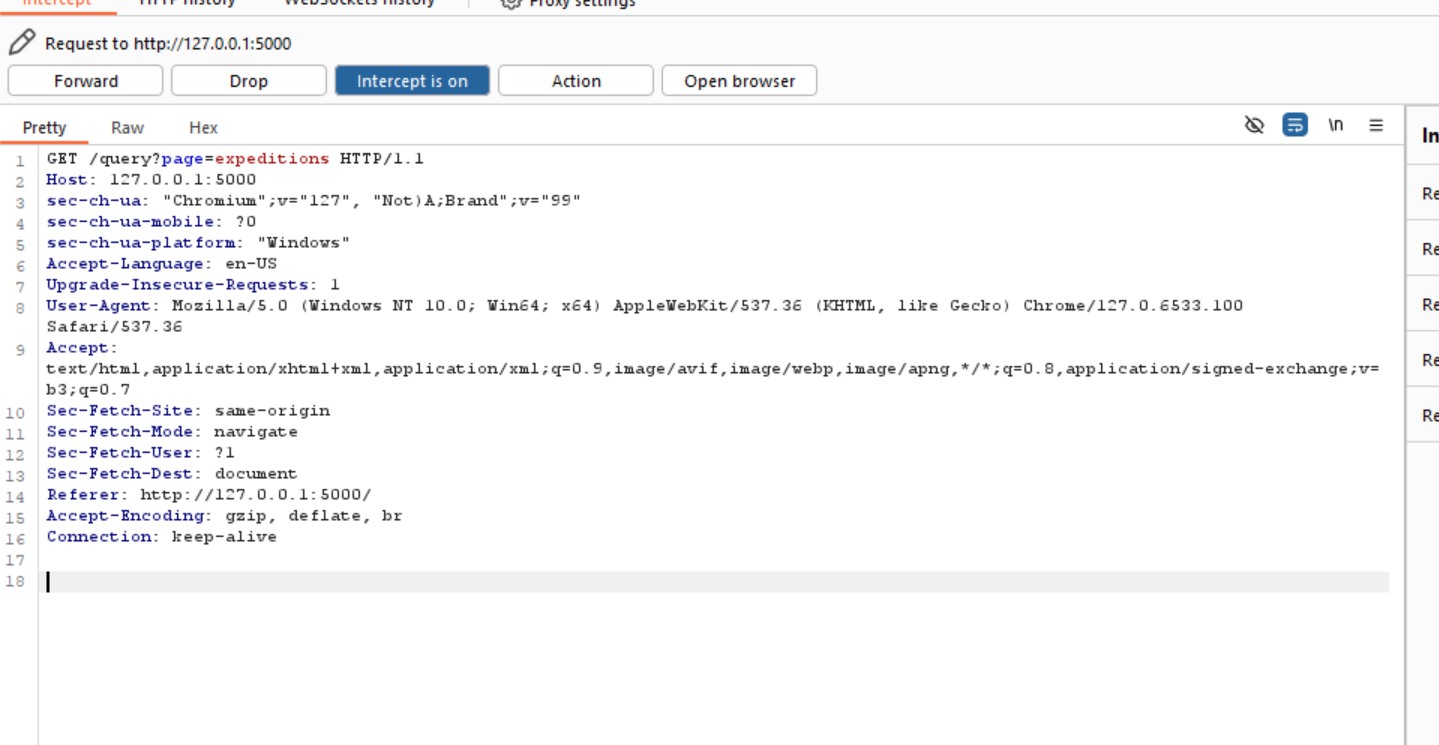Select the Pretty view tab

coord(44,127)
